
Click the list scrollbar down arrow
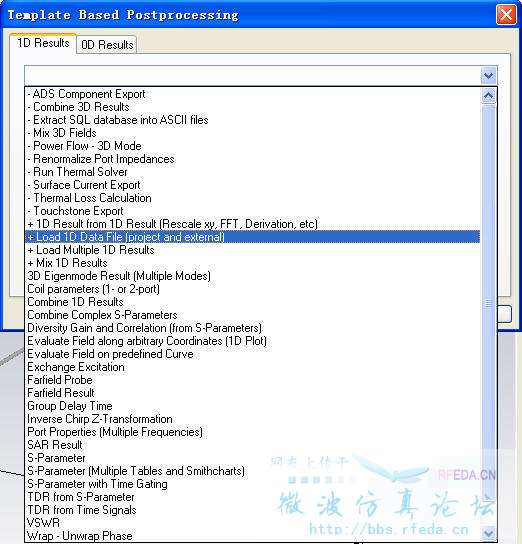[488, 533]
